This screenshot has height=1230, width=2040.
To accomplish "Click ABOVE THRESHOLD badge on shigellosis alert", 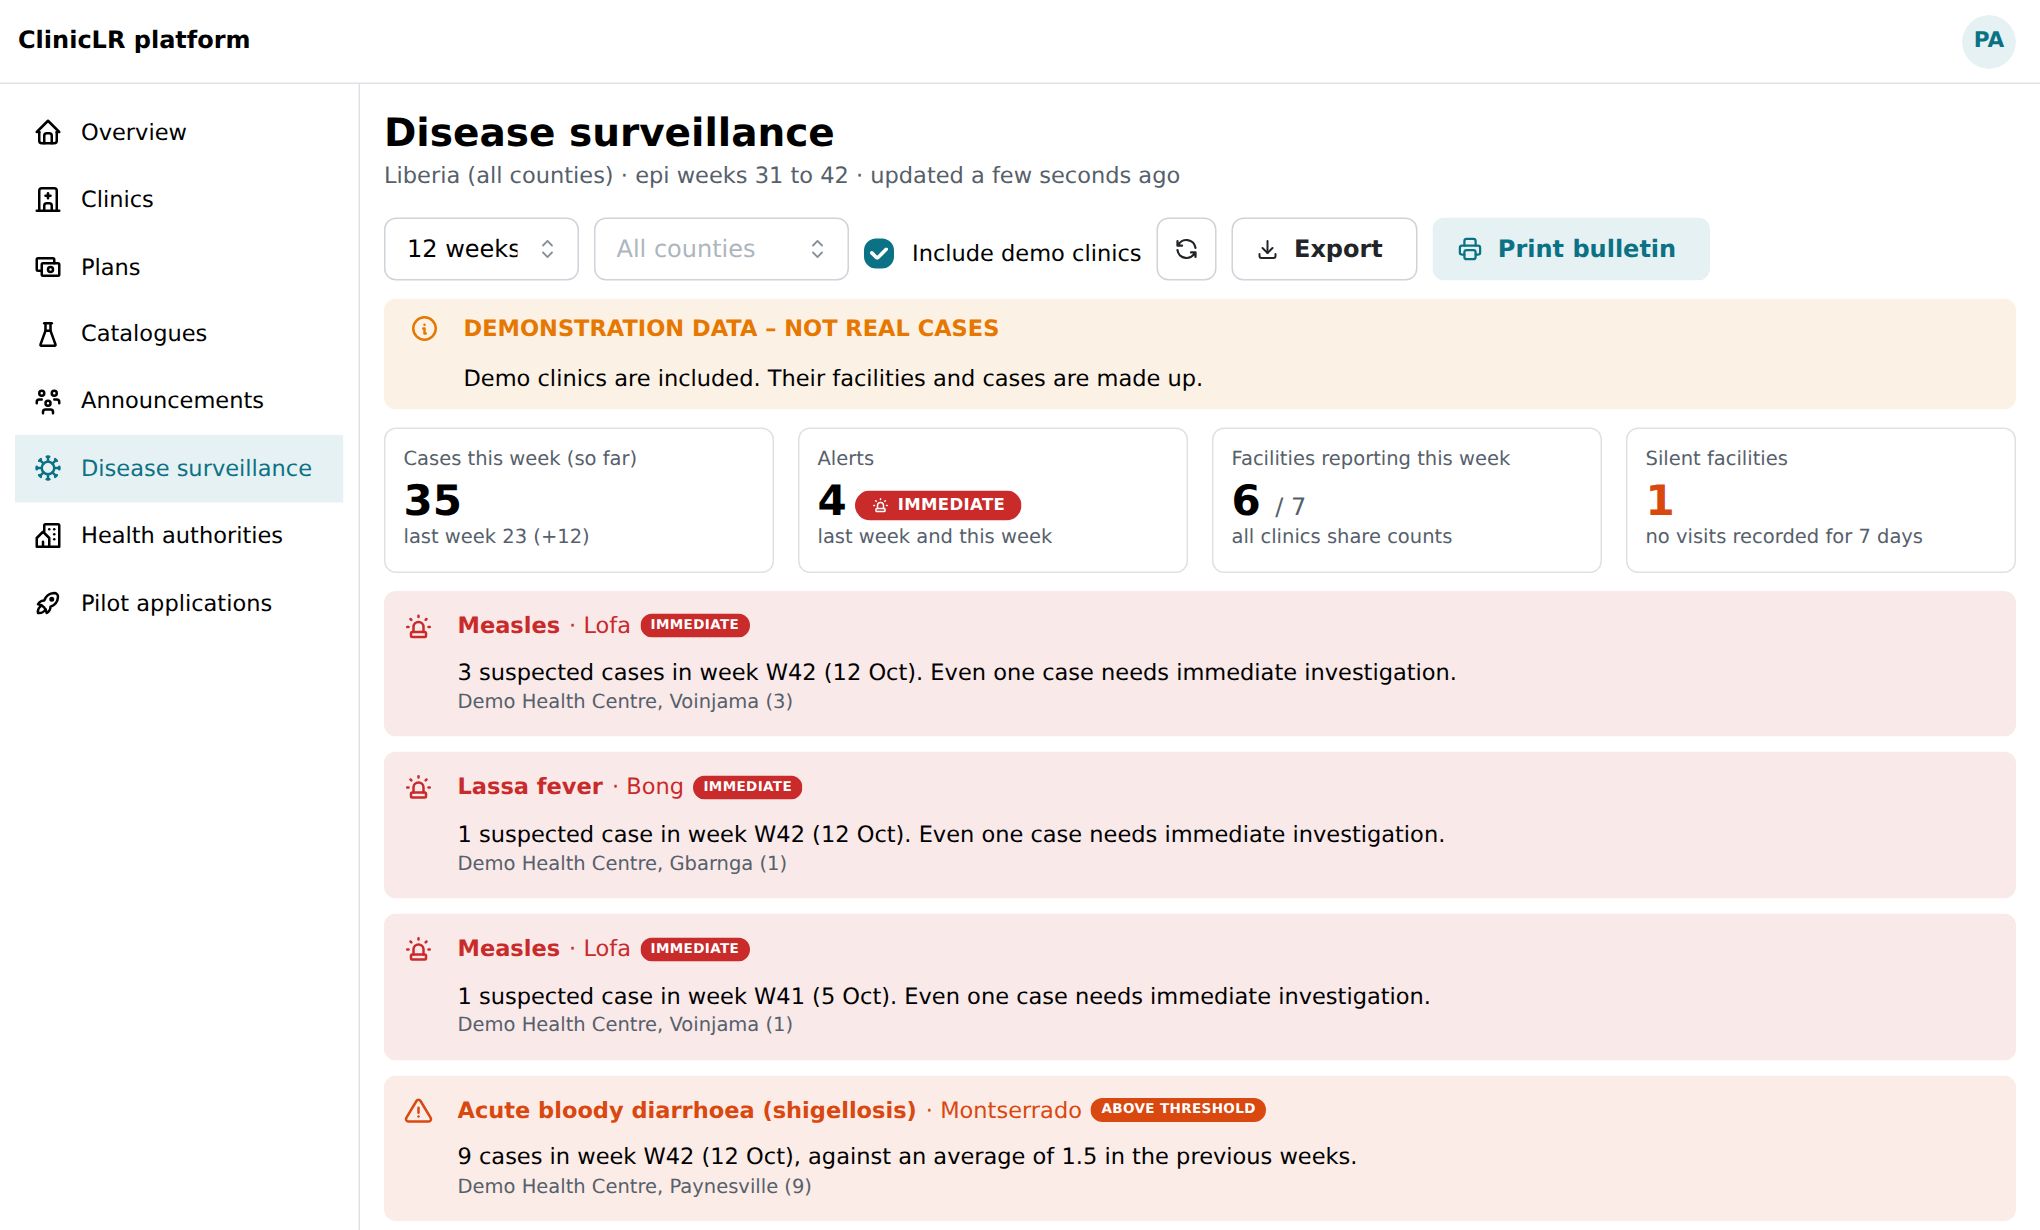I will (x=1178, y=1109).
